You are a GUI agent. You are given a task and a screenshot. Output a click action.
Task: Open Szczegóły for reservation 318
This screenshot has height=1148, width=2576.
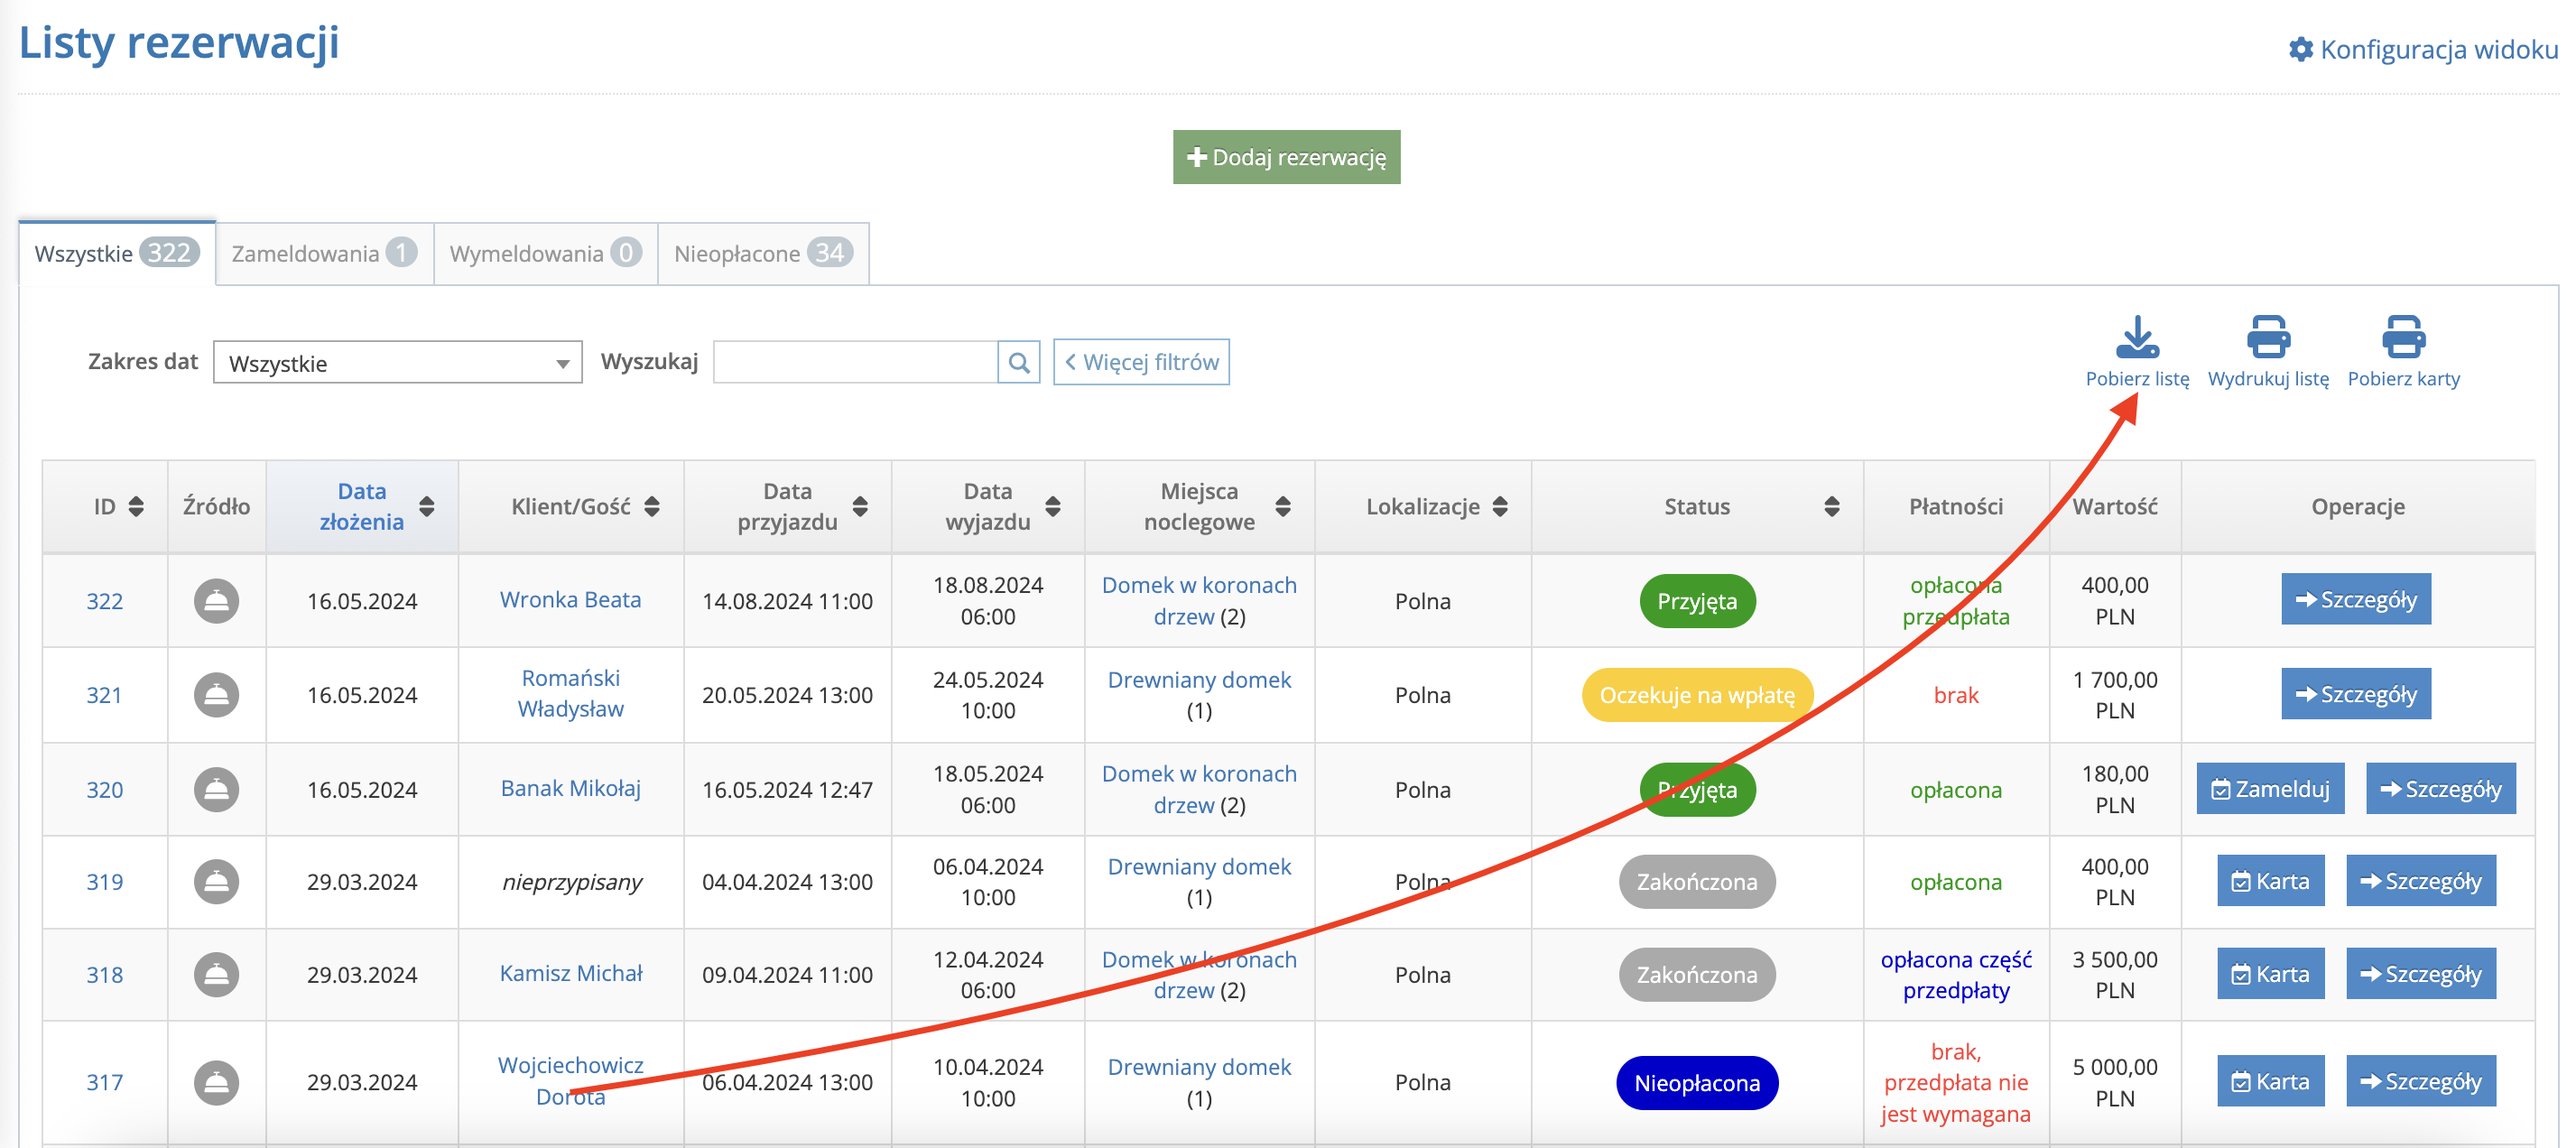click(2421, 974)
